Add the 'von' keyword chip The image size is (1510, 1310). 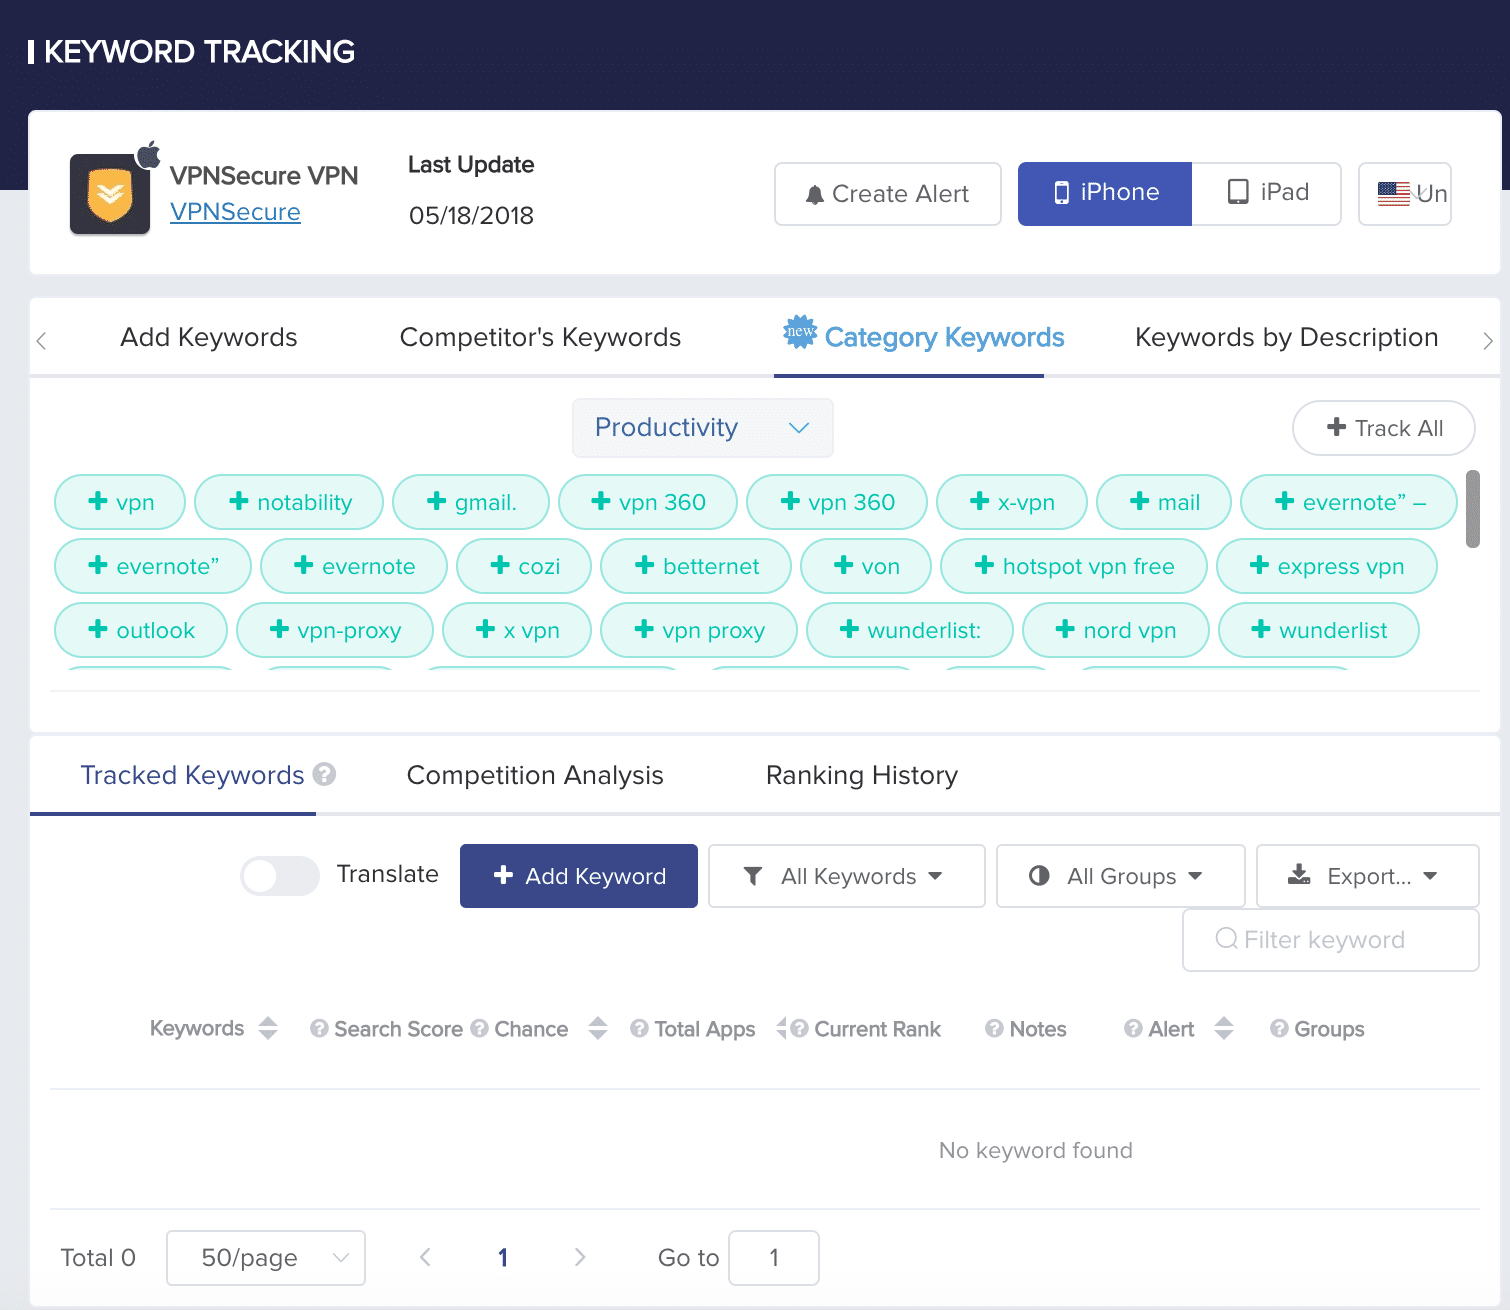(x=866, y=566)
